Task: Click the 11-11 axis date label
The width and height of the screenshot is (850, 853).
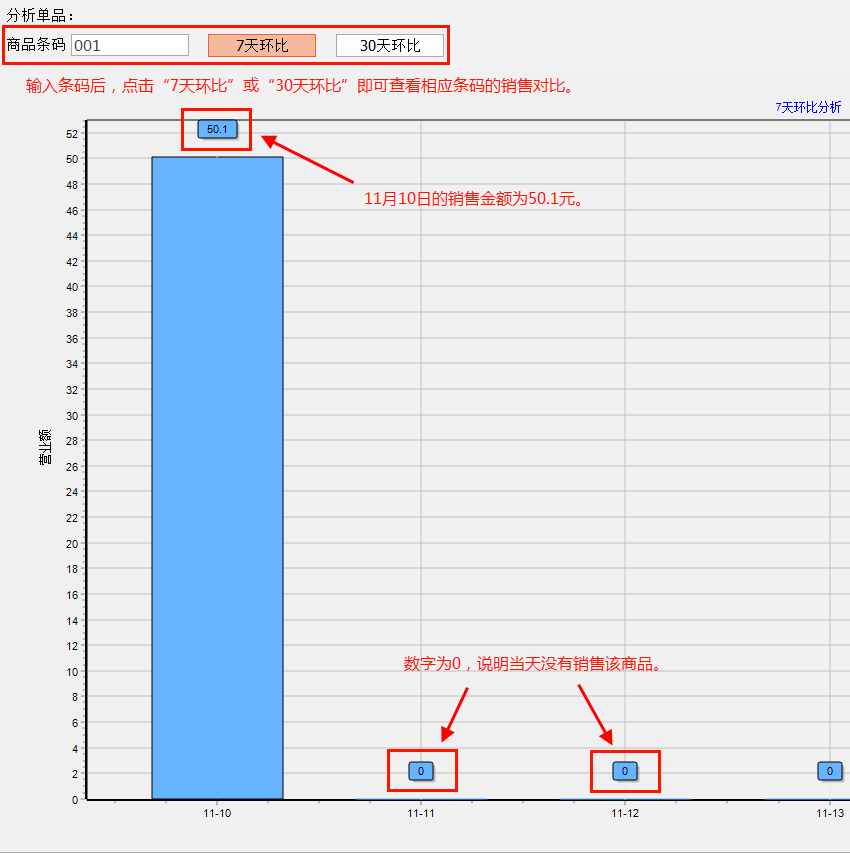Action: (x=421, y=813)
